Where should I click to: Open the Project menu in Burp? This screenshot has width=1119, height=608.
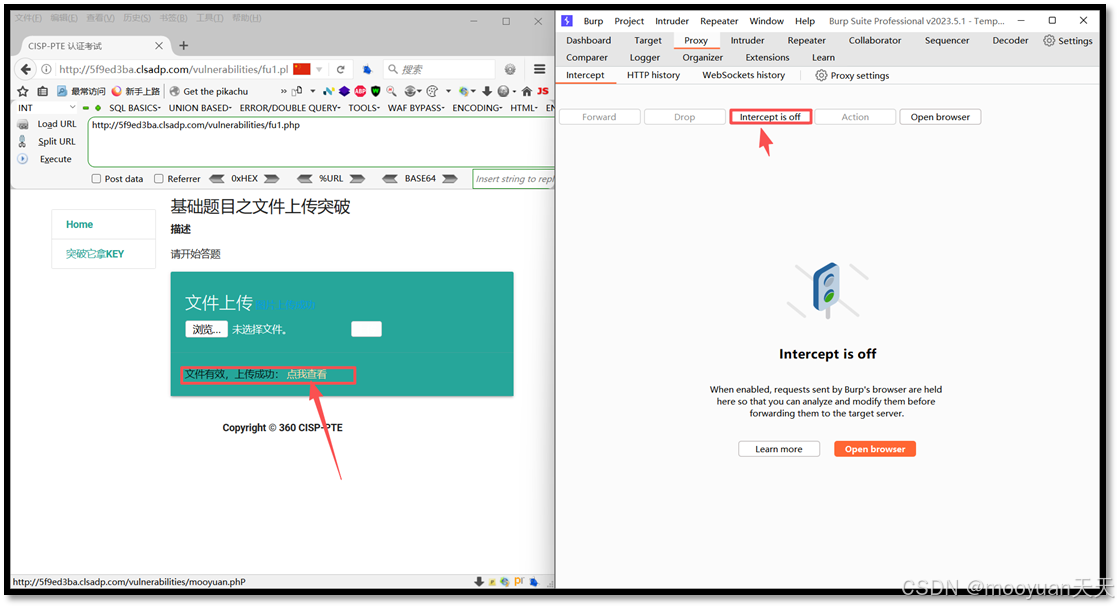click(x=629, y=21)
